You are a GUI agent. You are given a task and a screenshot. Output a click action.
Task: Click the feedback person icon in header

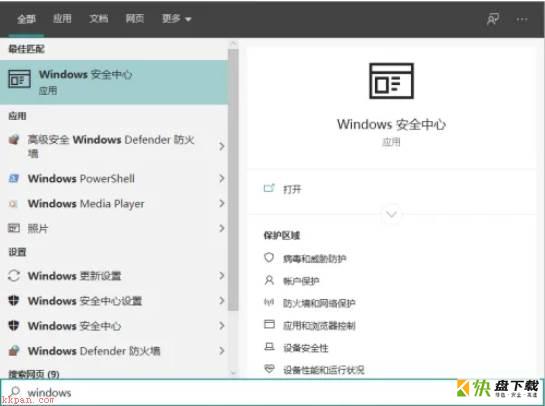[x=493, y=19]
